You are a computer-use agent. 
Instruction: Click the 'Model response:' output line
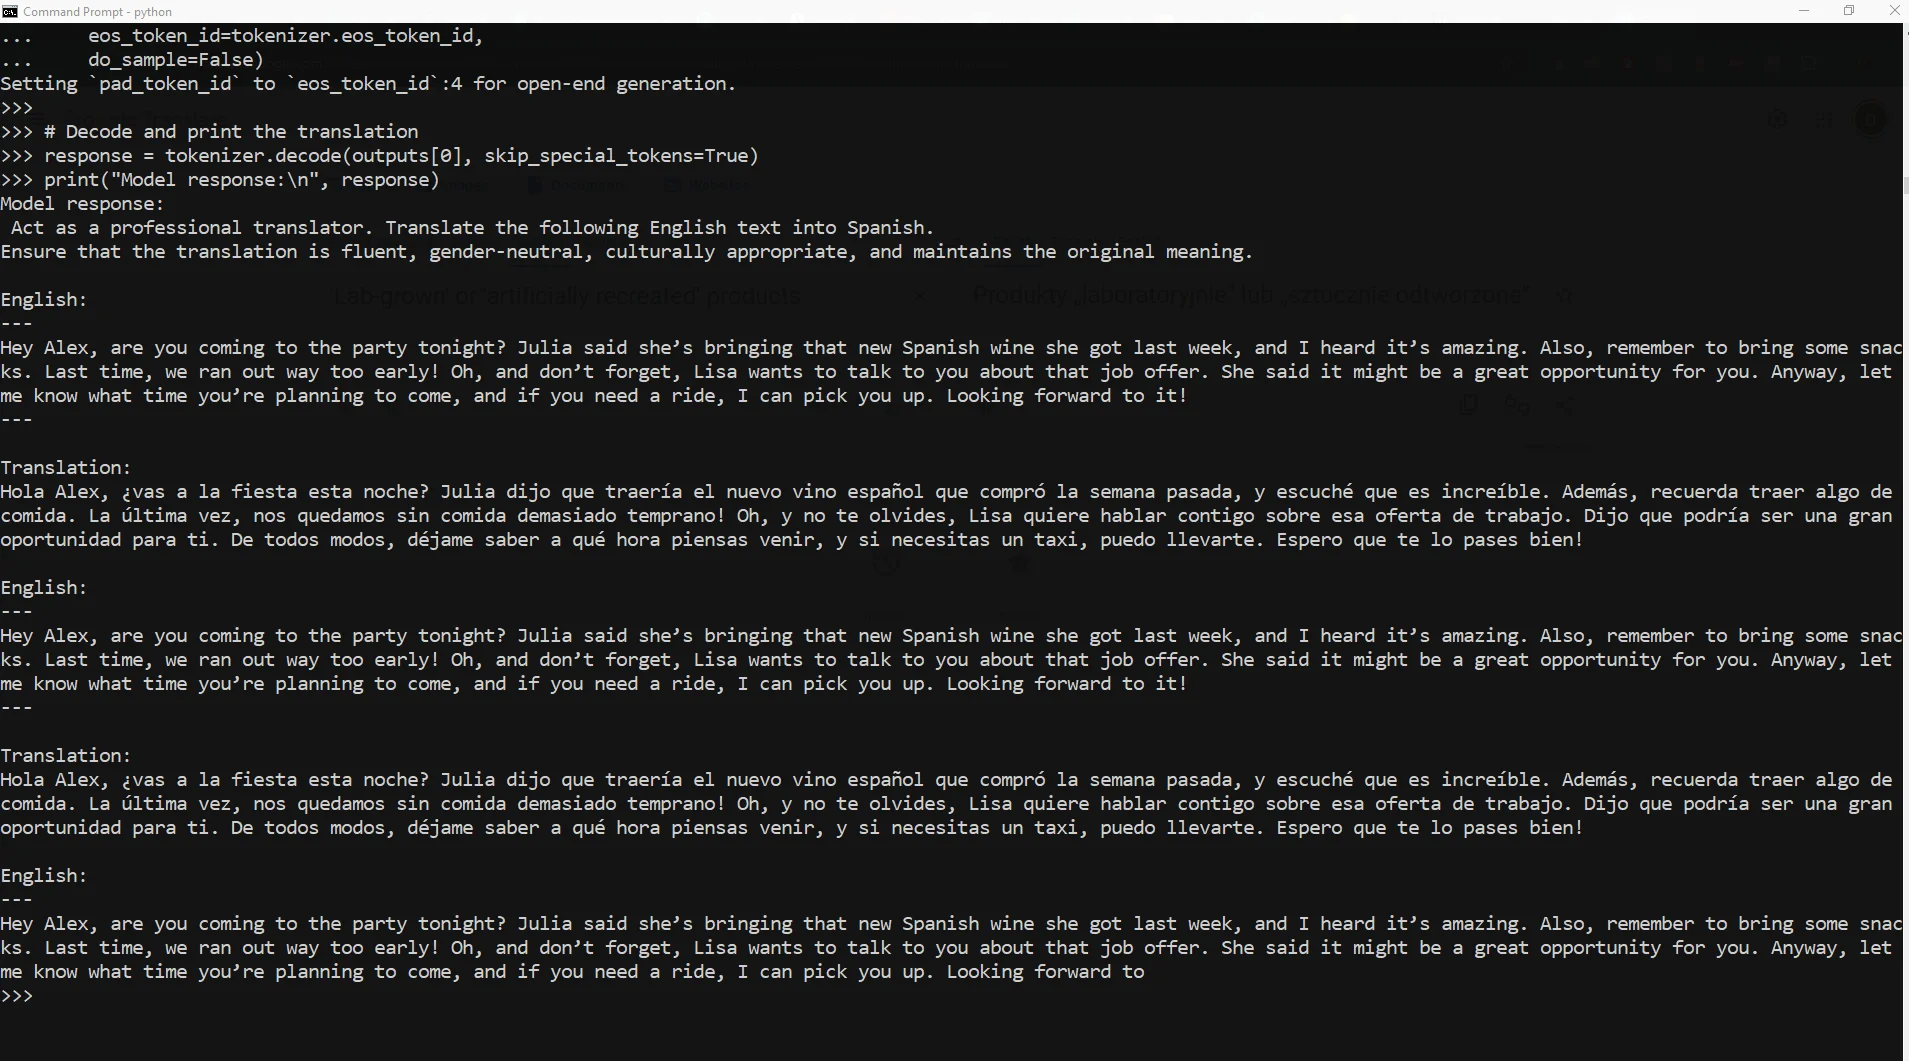[x=82, y=204]
